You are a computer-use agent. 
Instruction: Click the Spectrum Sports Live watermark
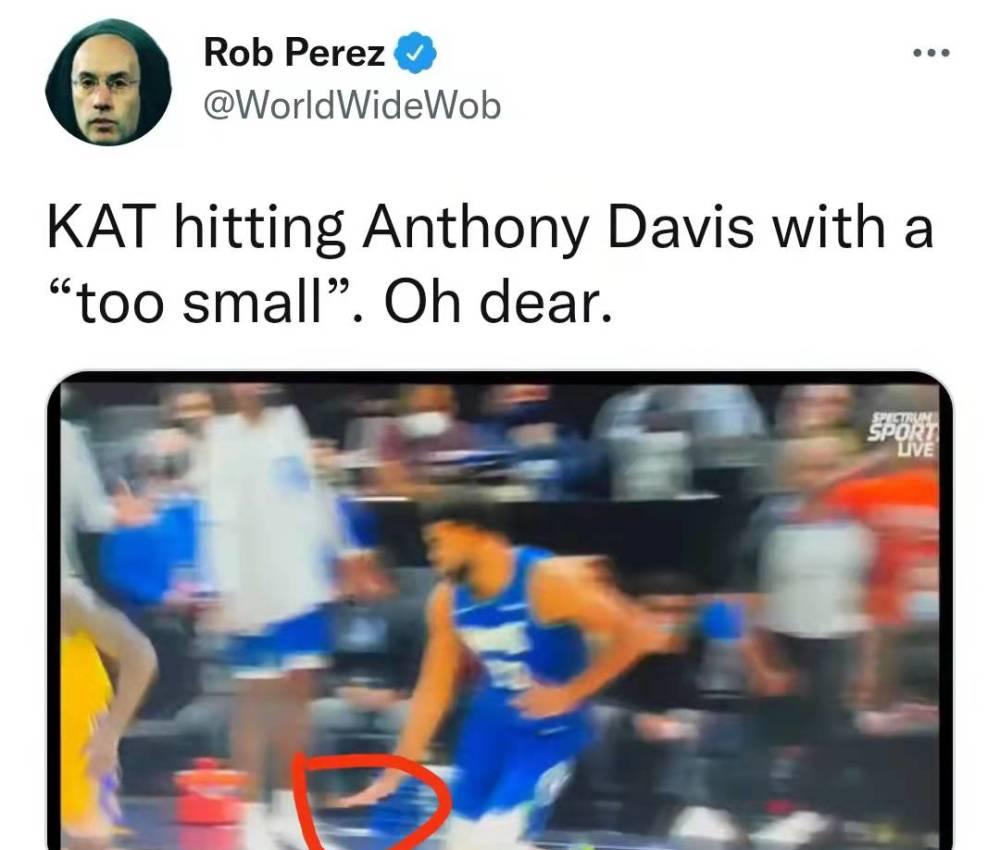click(904, 435)
